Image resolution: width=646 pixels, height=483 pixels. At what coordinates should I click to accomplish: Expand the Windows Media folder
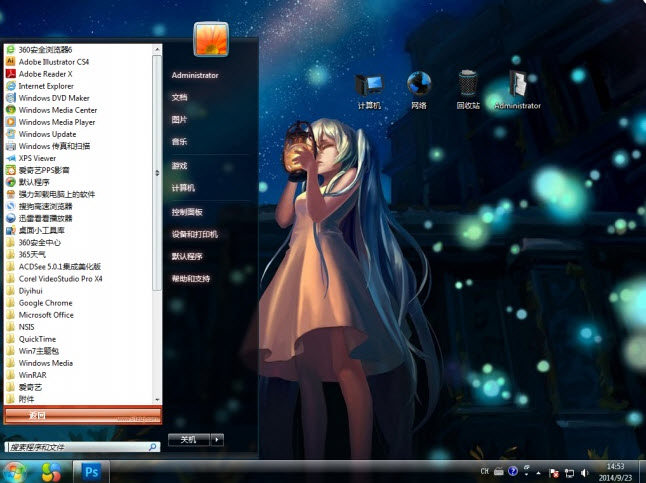pyautogui.click(x=40, y=363)
